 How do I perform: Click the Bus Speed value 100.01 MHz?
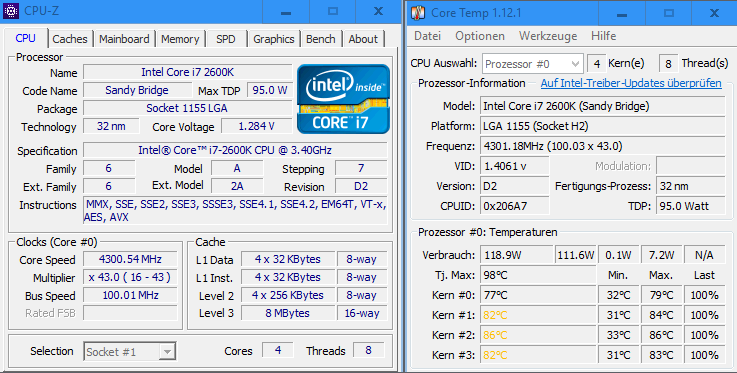pyautogui.click(x=130, y=295)
